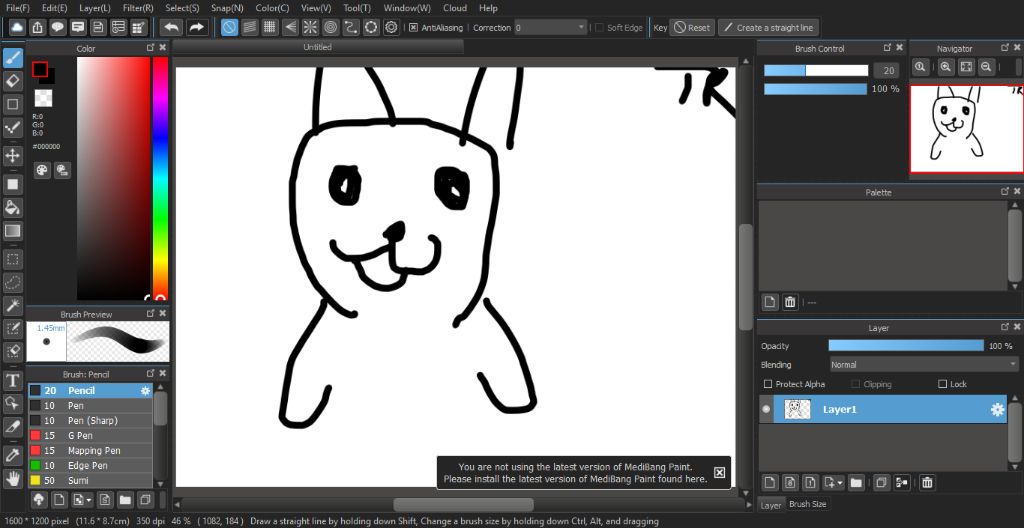Click Create a straight line button

(x=768, y=27)
